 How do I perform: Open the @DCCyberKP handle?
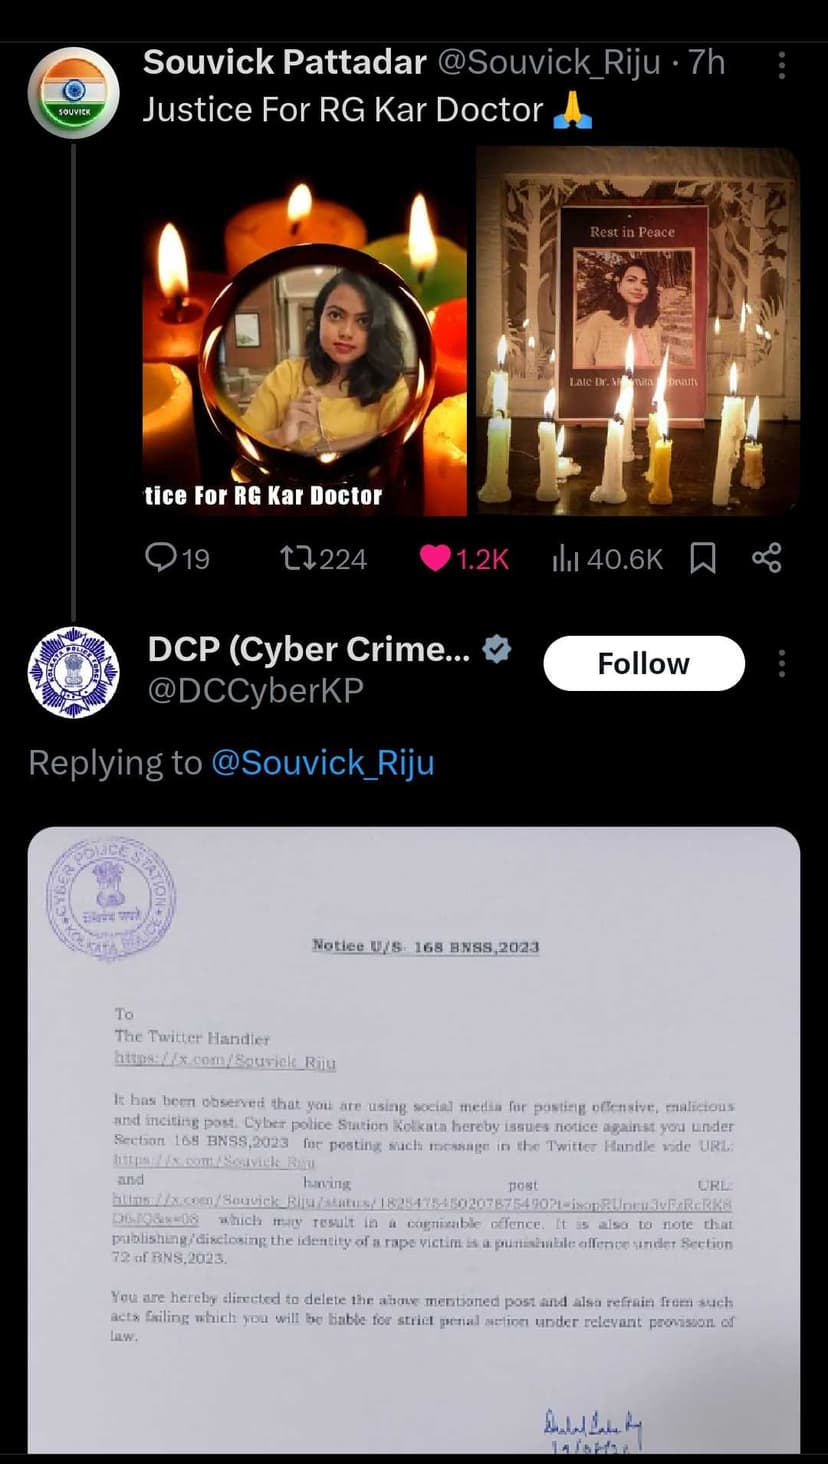[256, 691]
